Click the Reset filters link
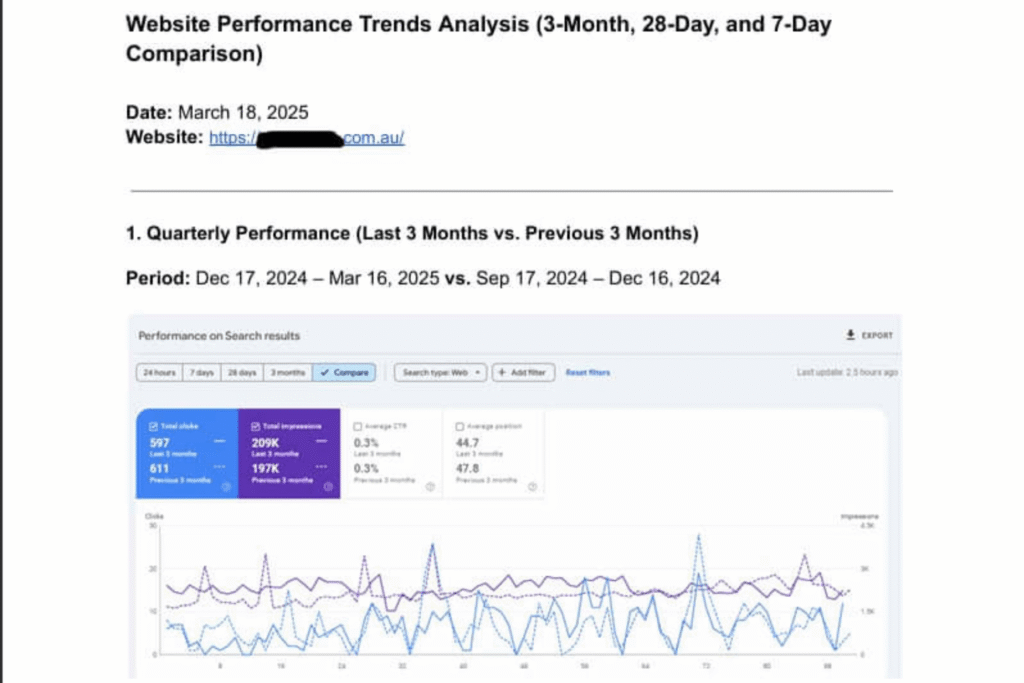Image resolution: width=1024 pixels, height=683 pixels. 588,373
